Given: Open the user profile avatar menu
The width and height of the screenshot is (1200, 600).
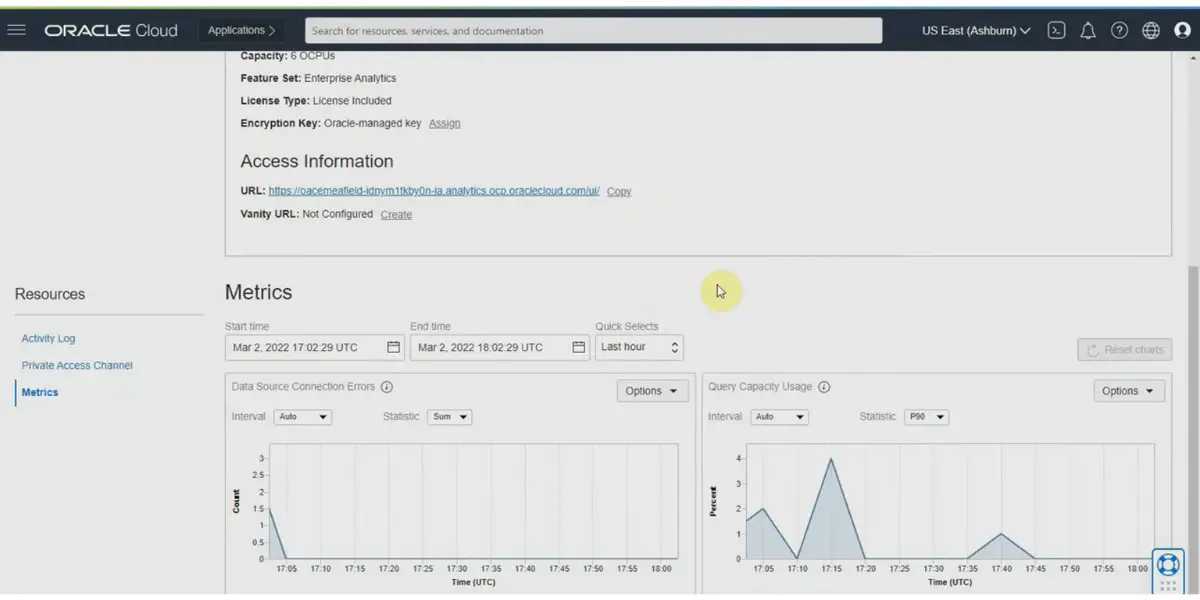Looking at the screenshot, I should click(1182, 30).
